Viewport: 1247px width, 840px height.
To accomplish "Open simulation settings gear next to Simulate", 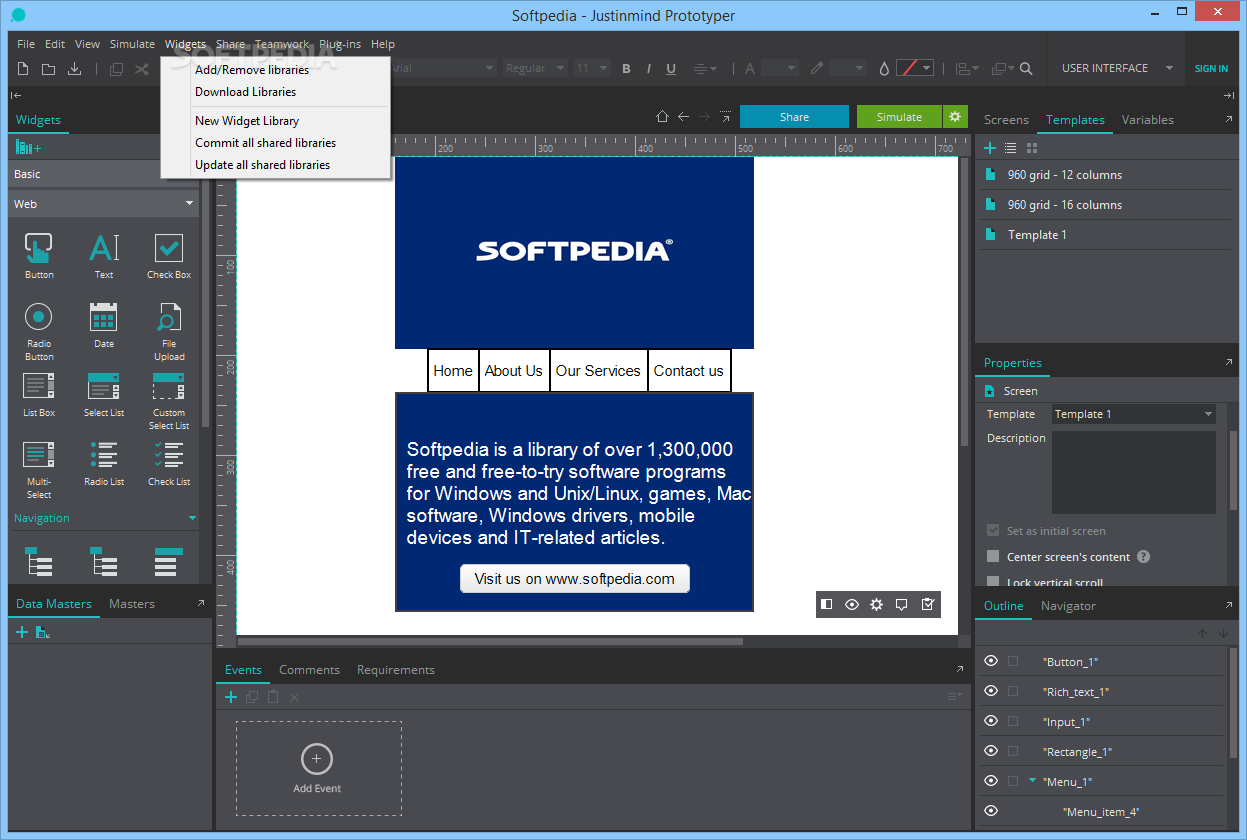I will coord(955,117).
